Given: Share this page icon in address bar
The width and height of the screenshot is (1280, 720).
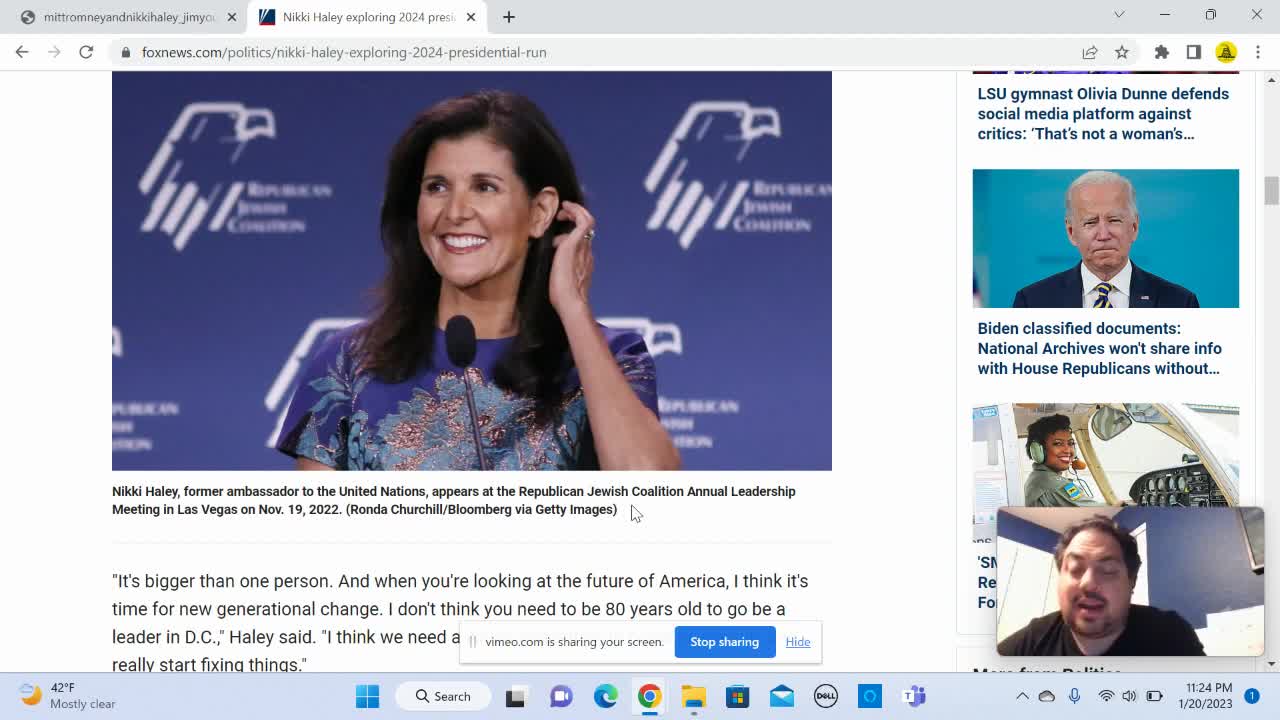Looking at the screenshot, I should (x=1090, y=52).
